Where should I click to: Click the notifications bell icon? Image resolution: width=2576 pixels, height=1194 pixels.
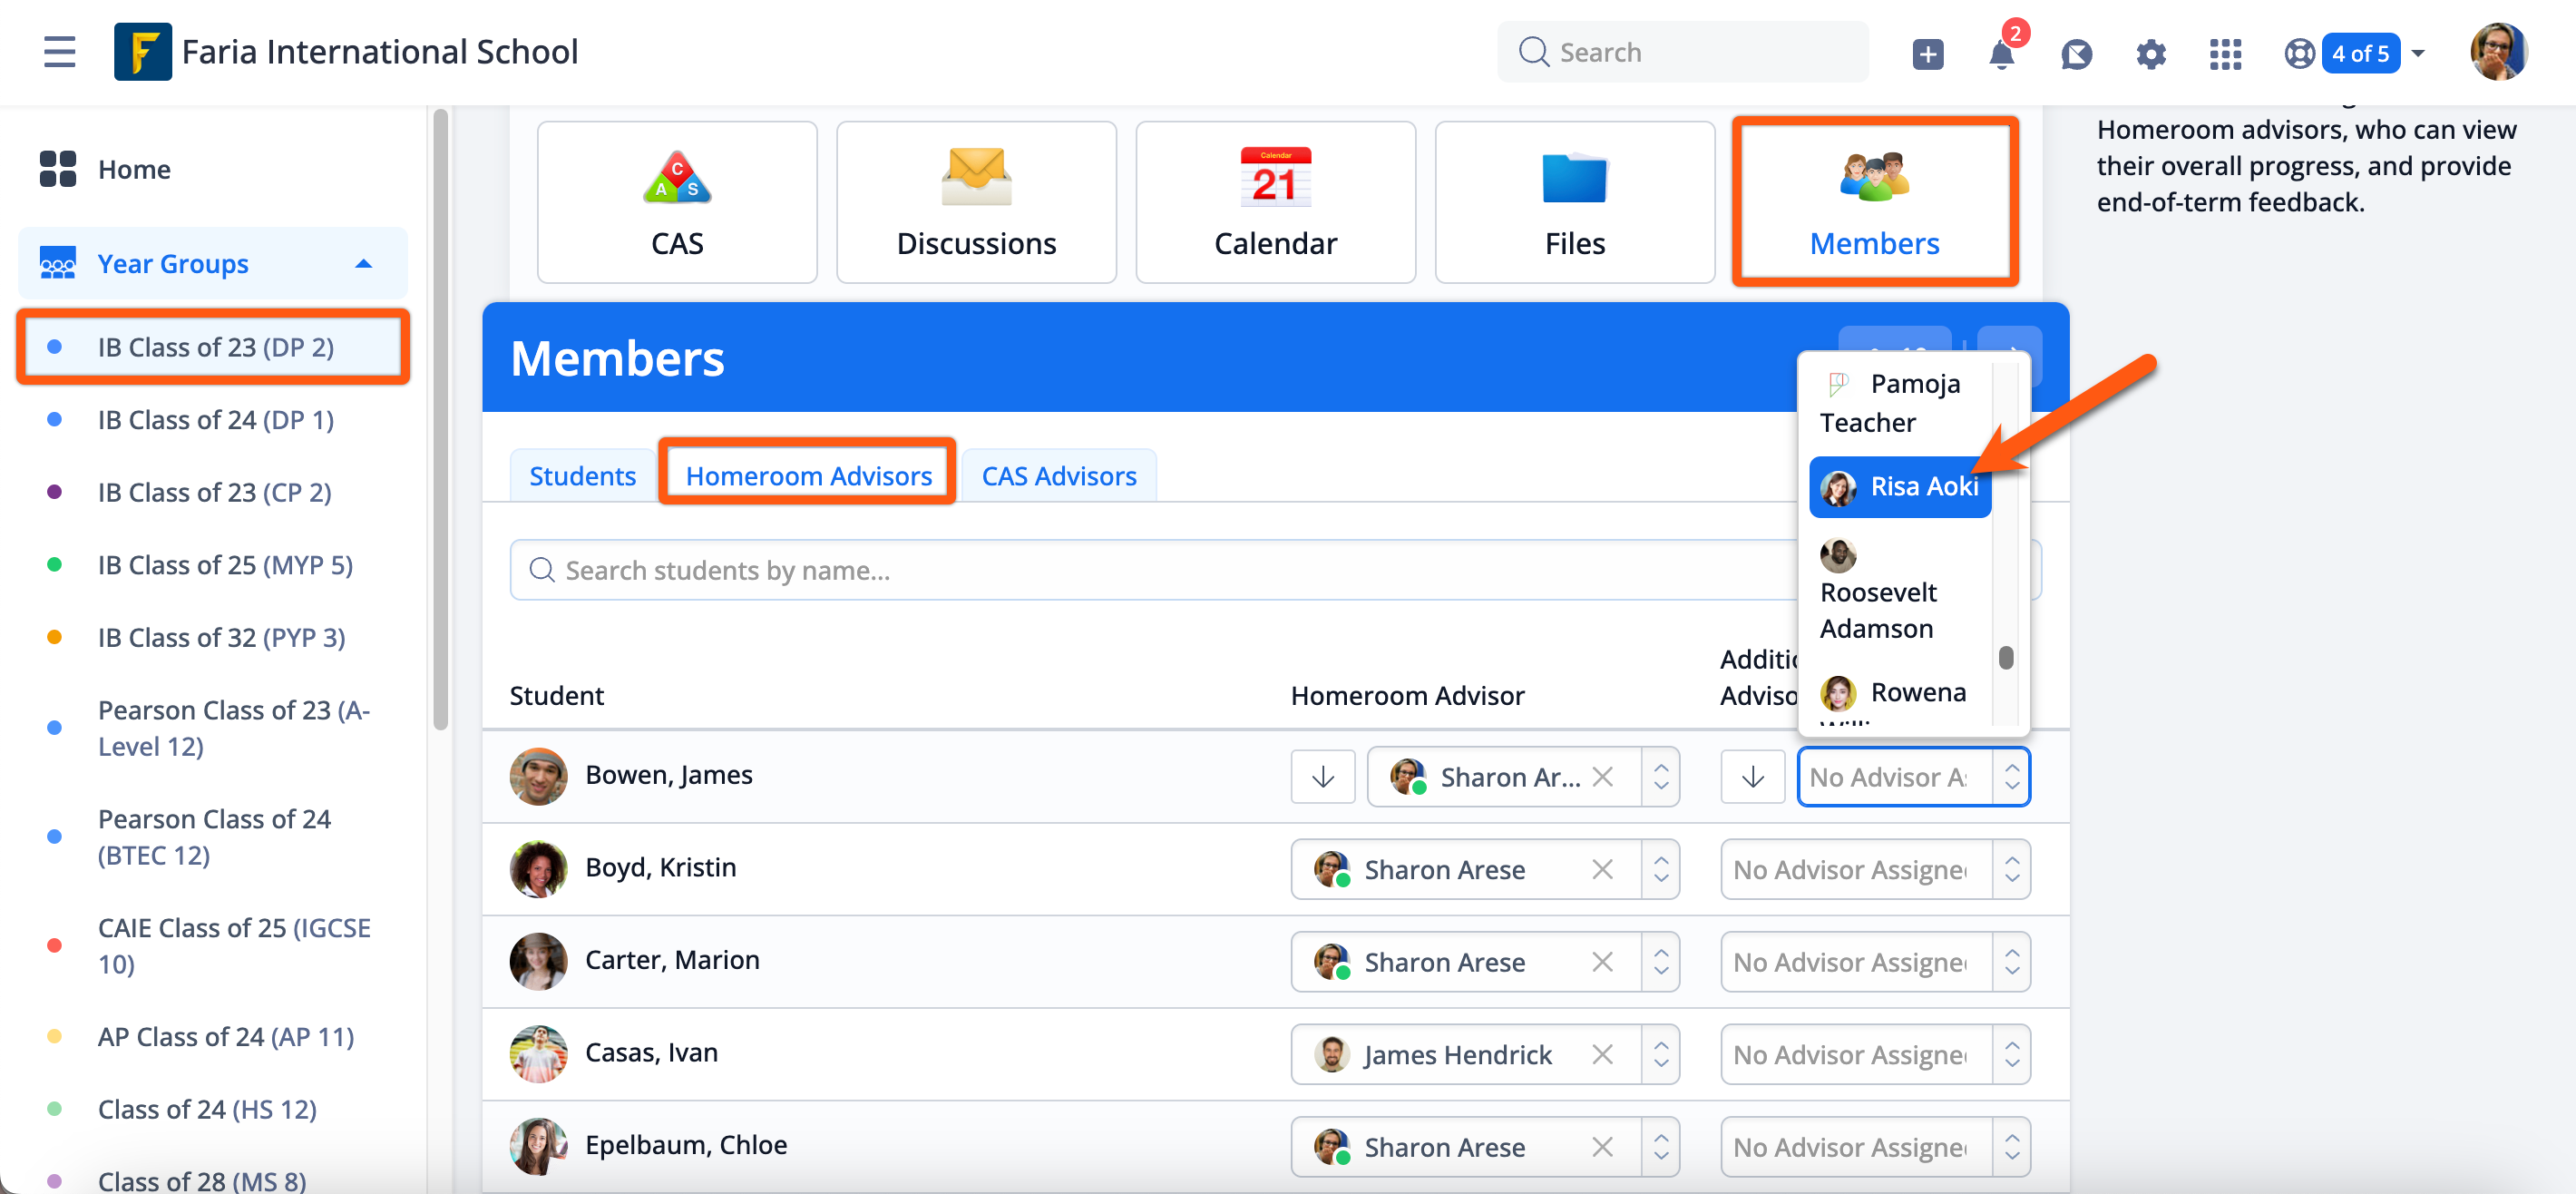click(2001, 54)
